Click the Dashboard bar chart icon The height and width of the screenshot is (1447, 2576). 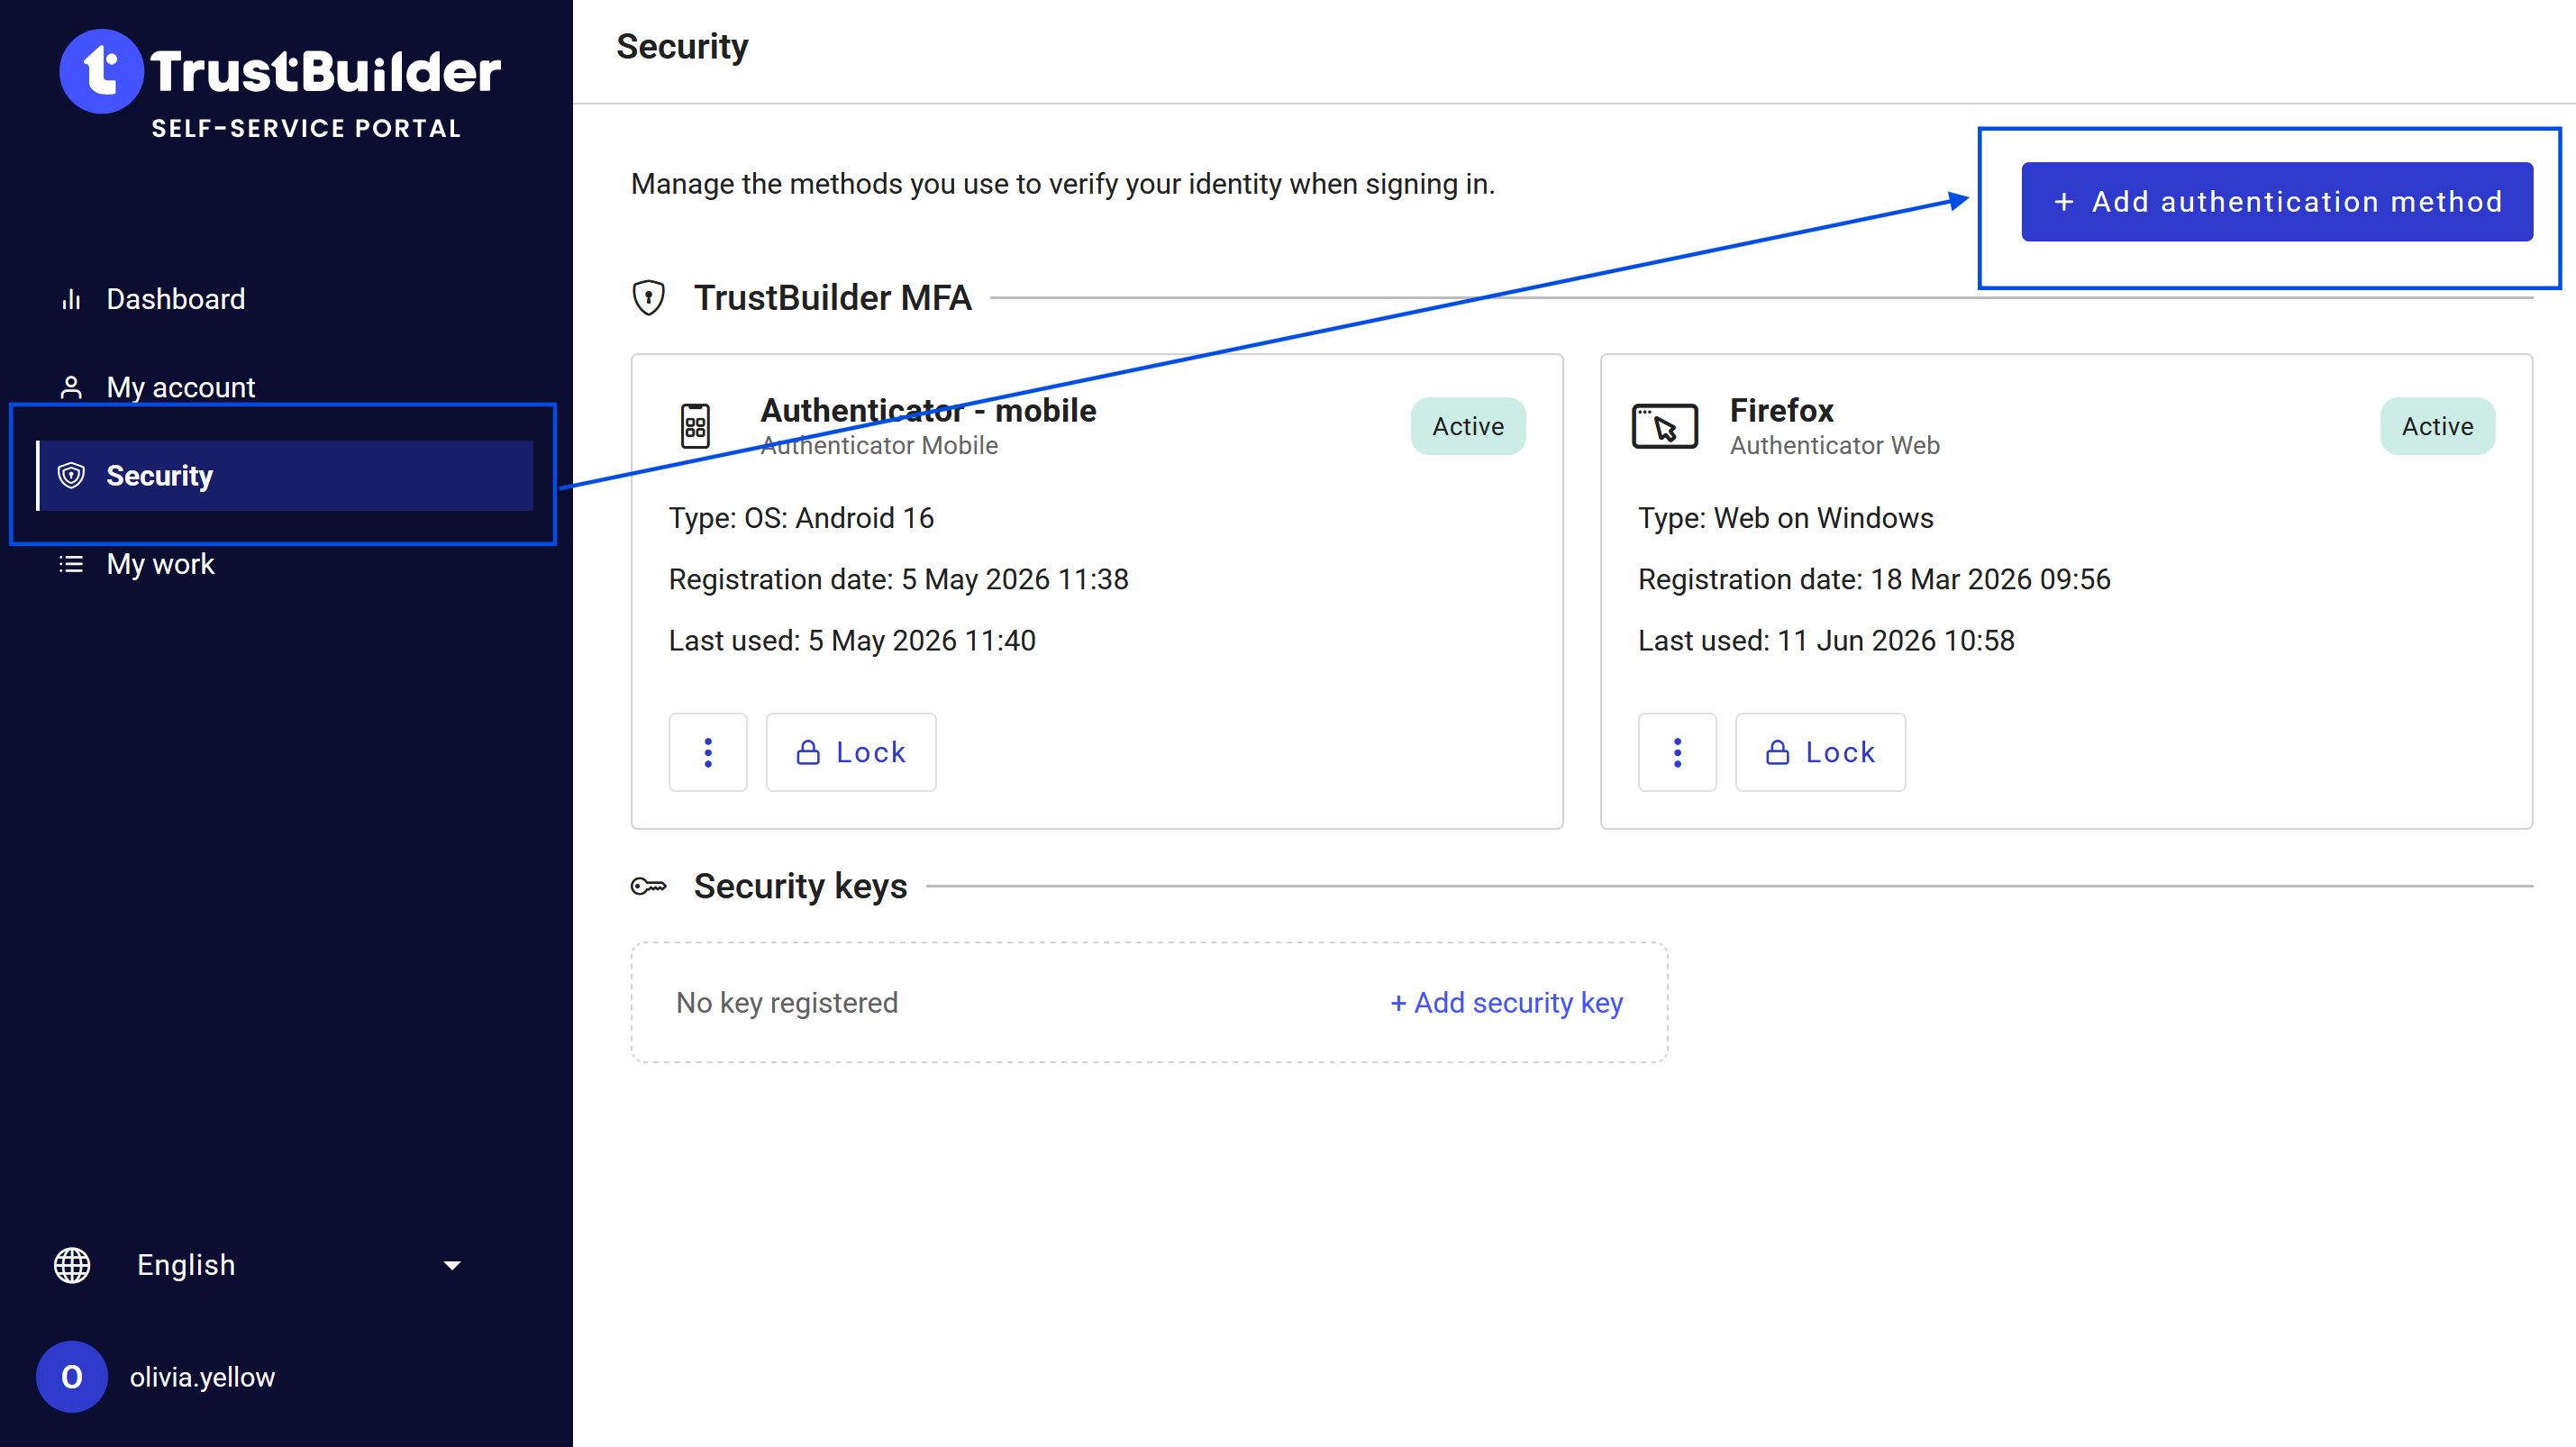point(71,299)
